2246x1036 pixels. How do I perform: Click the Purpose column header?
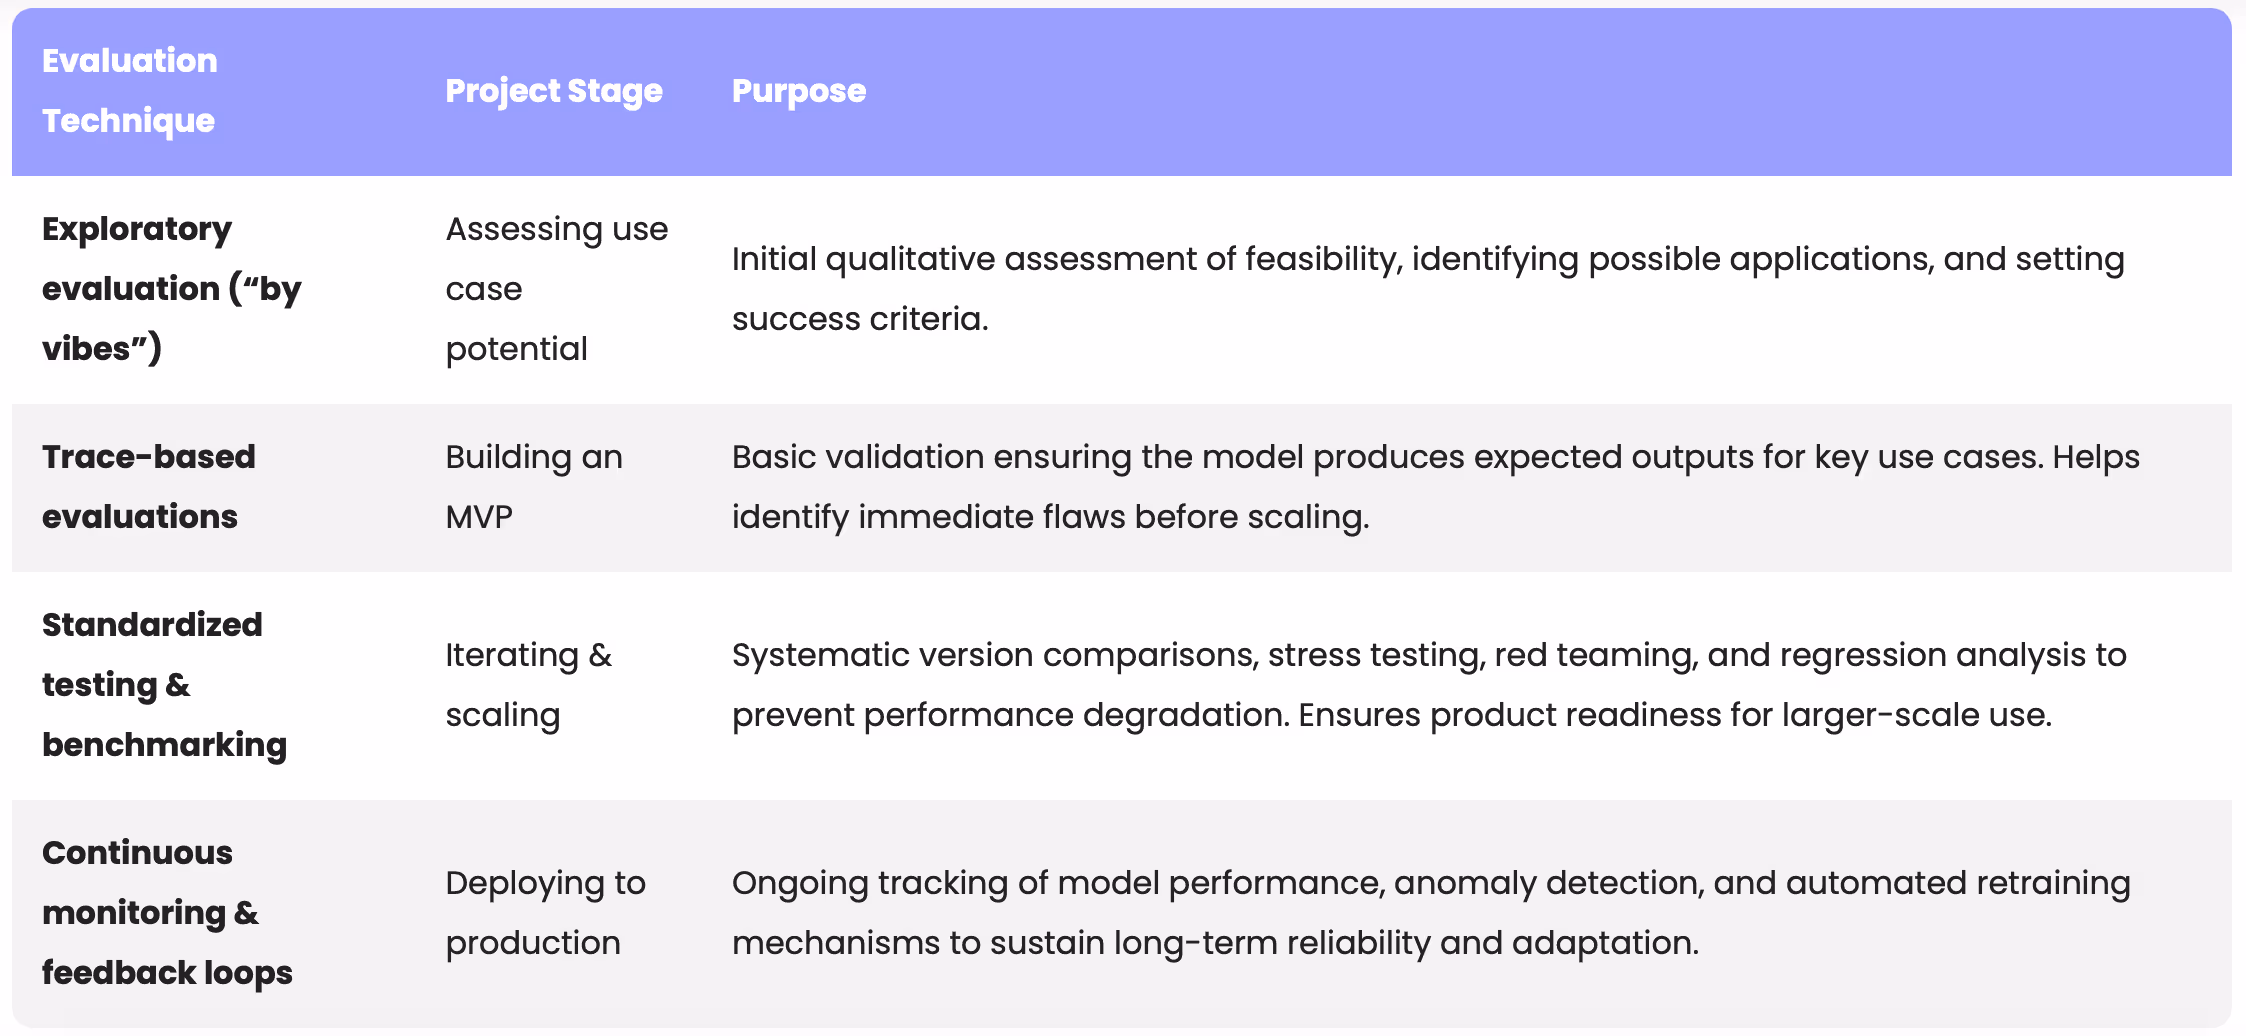click(799, 91)
